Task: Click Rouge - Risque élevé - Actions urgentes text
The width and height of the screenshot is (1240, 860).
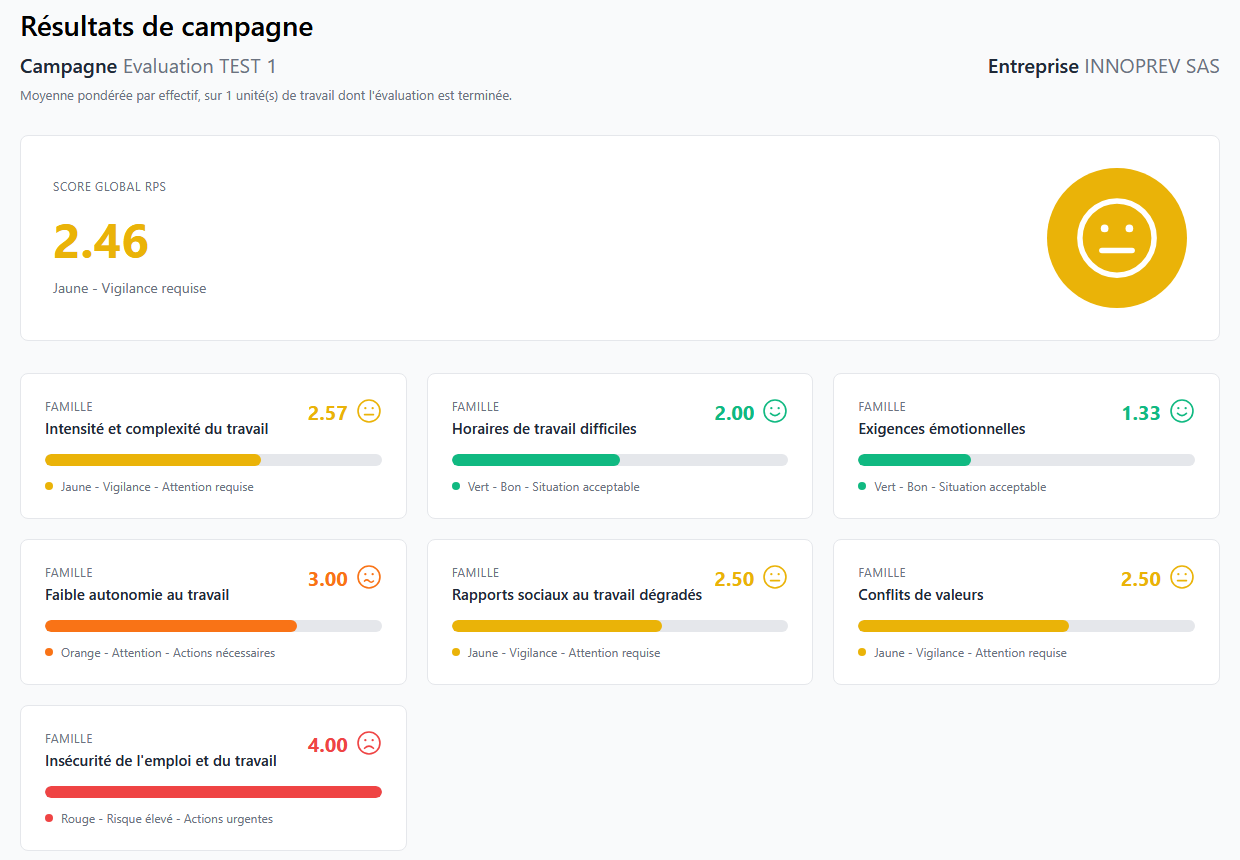Action: (x=167, y=819)
